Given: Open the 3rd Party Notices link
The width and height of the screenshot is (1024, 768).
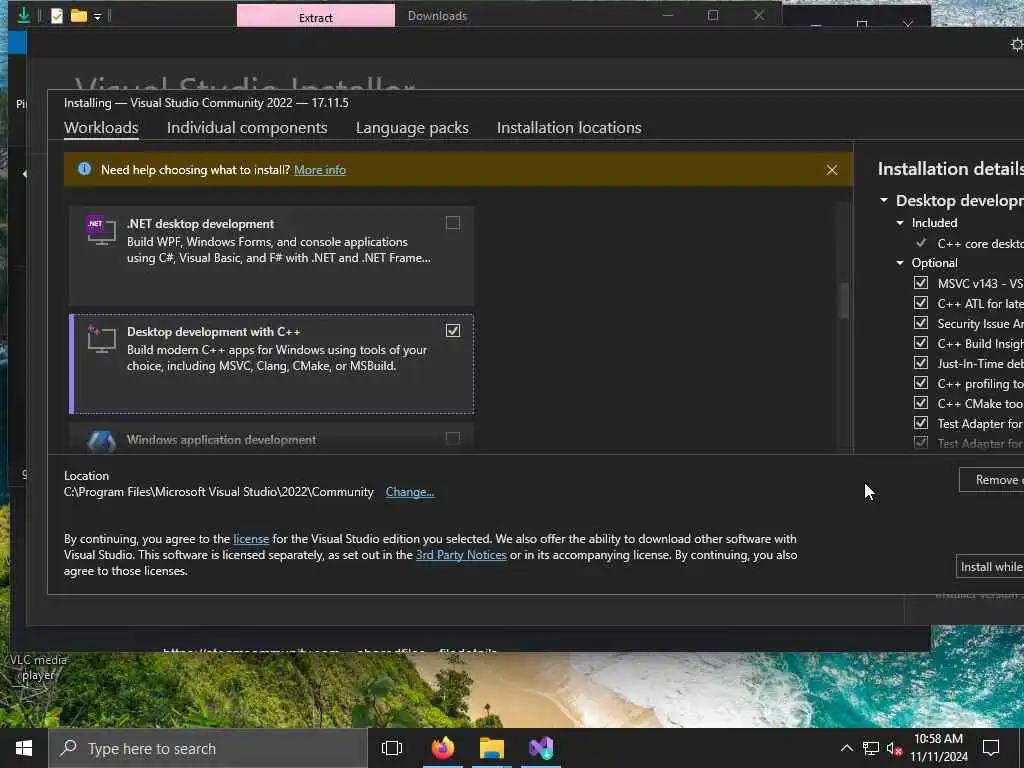Looking at the screenshot, I should (461, 554).
